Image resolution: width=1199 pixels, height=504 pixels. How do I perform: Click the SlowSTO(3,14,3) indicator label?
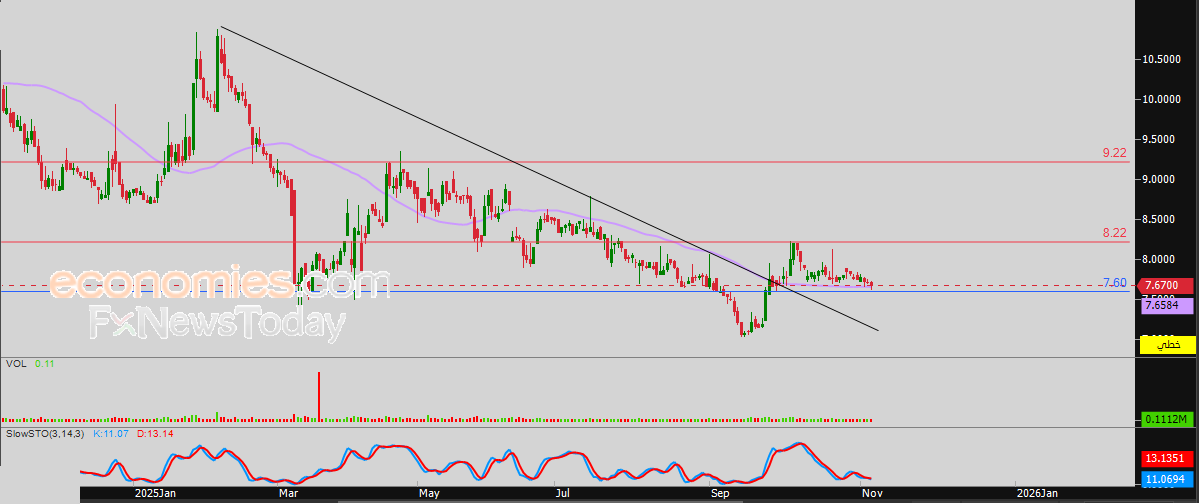point(47,434)
